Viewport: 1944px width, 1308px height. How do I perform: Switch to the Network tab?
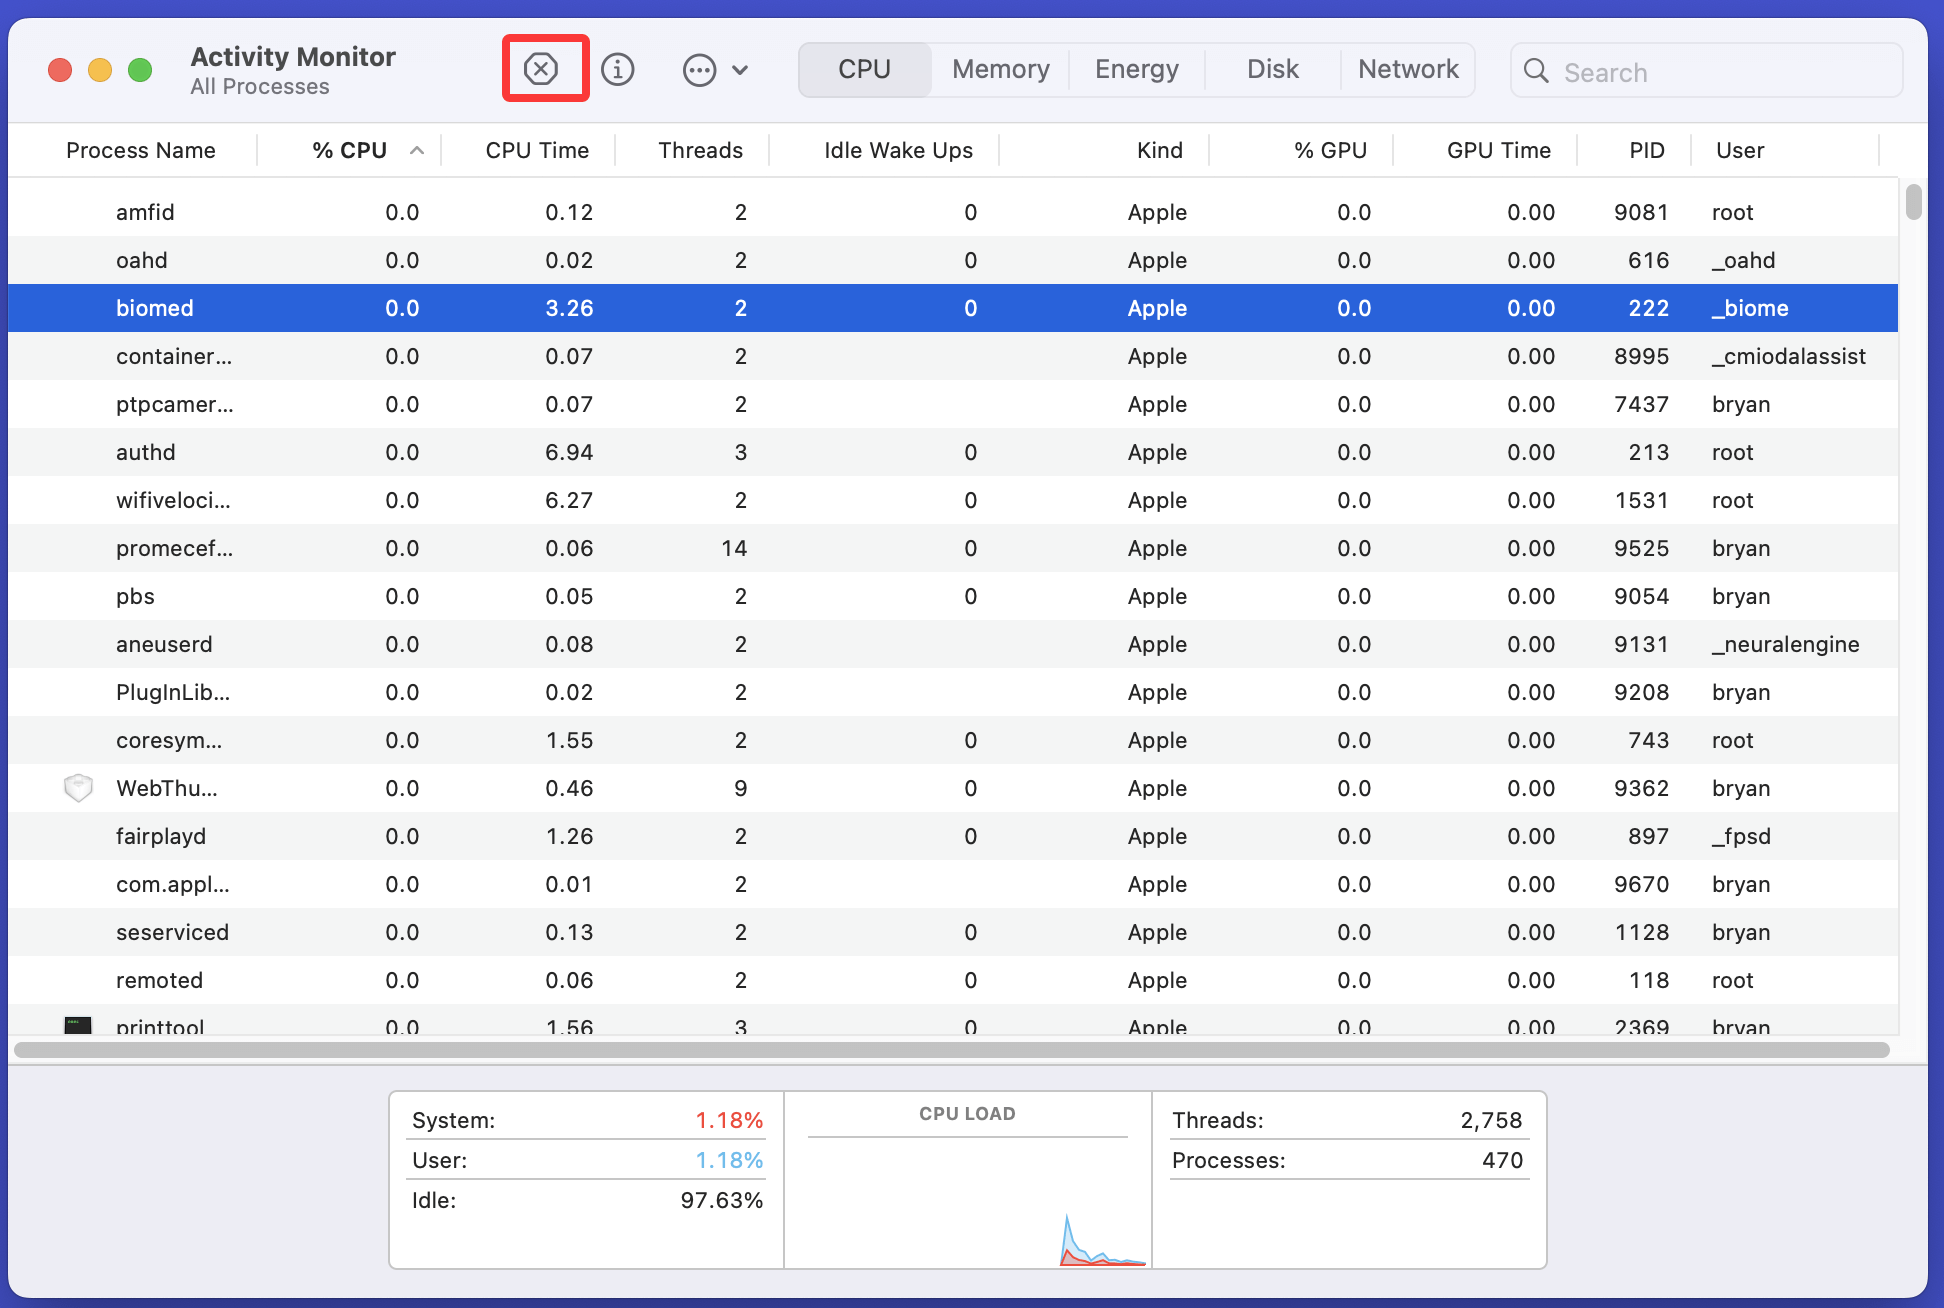pos(1408,69)
